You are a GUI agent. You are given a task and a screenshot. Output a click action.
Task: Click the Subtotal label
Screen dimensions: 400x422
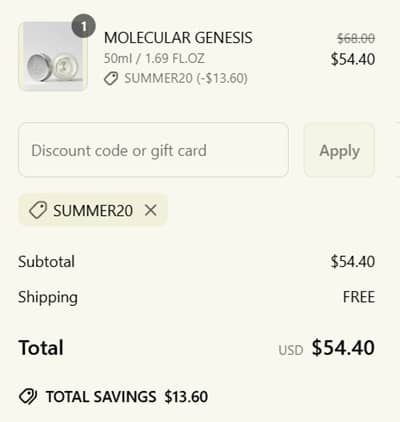(x=46, y=262)
